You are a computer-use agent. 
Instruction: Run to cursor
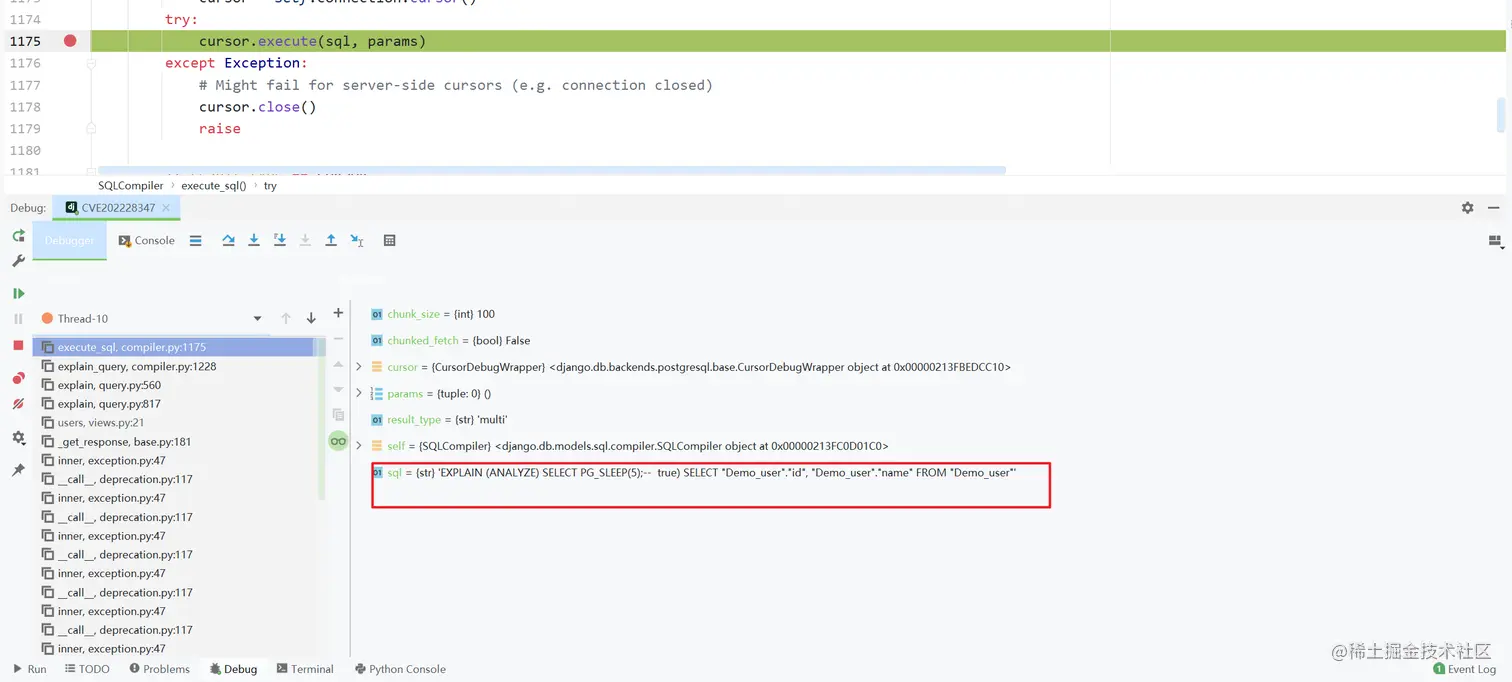pyautogui.click(x=357, y=240)
